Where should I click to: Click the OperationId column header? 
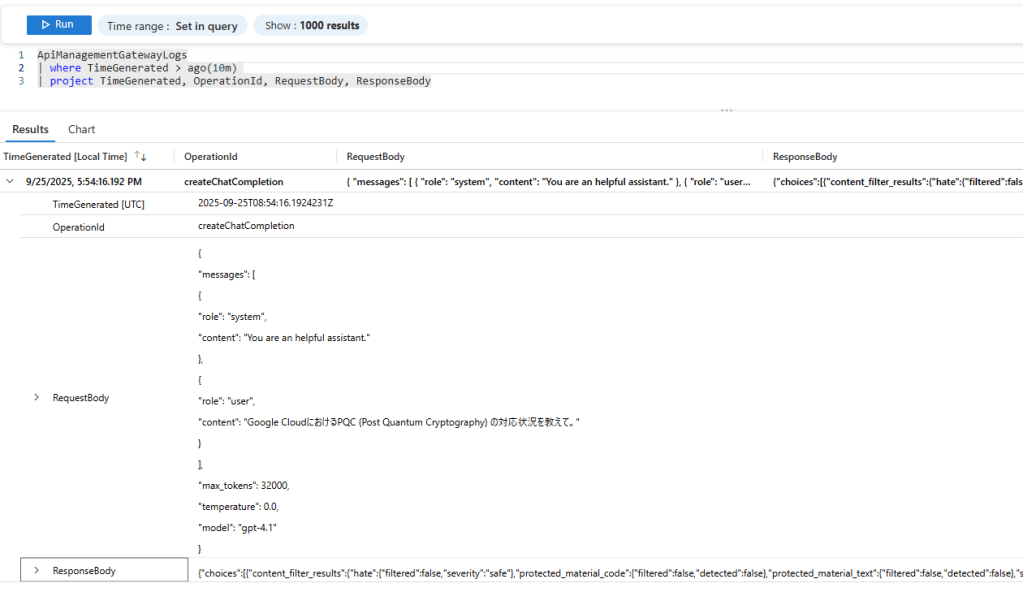[210, 157]
